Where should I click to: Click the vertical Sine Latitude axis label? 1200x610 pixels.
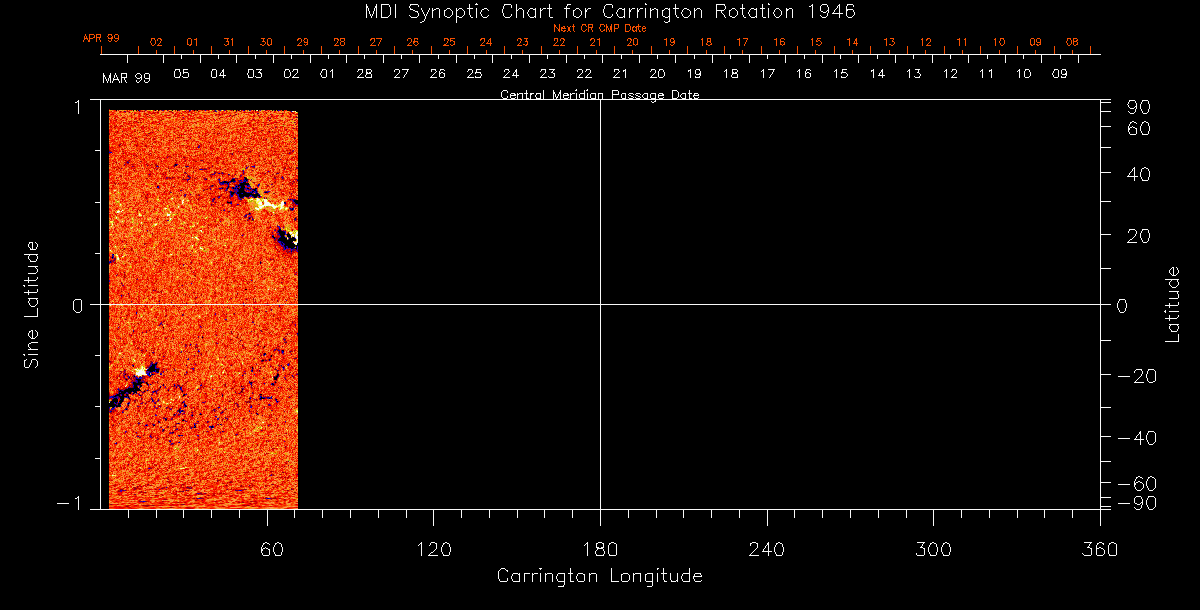pyautogui.click(x=31, y=304)
